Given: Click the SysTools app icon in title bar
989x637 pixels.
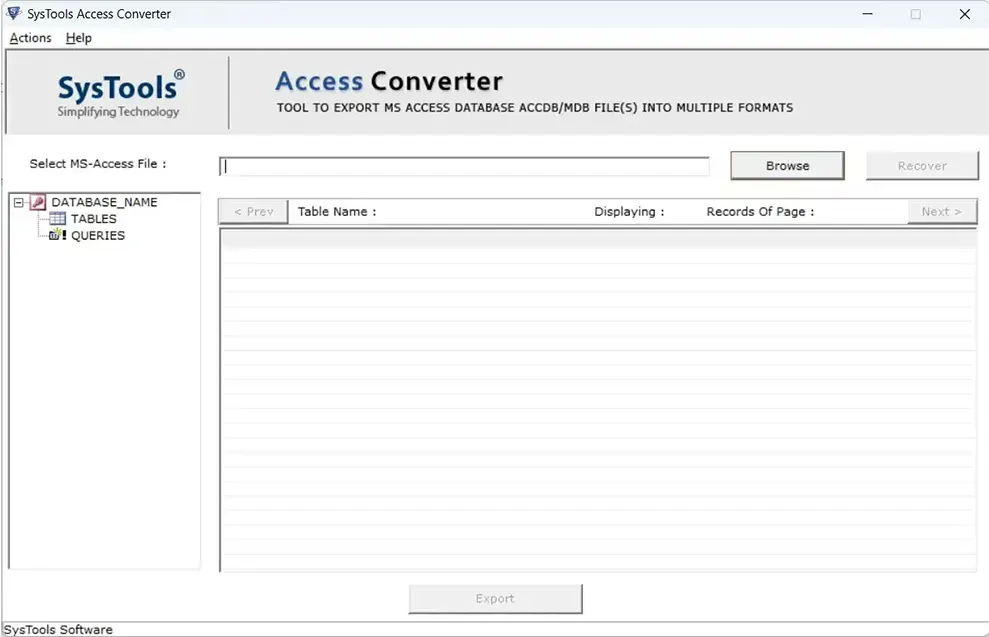Looking at the screenshot, I should pos(14,14).
